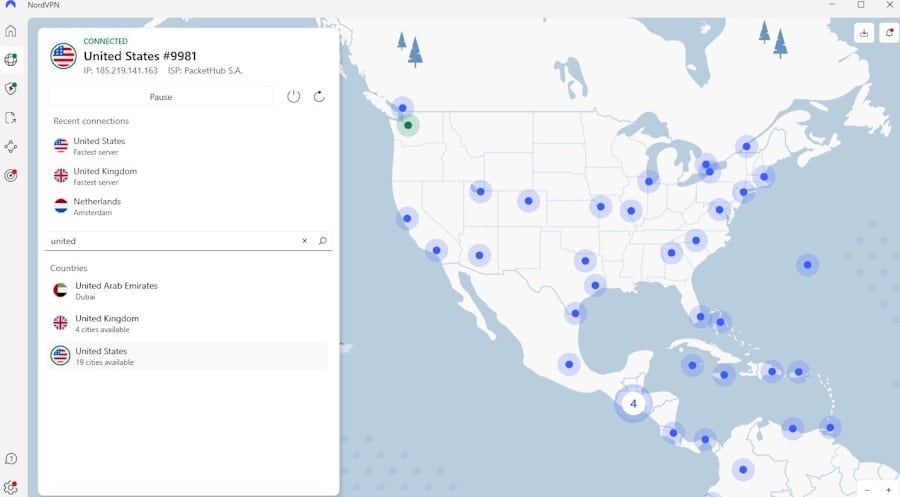Screen dimensions: 900x497
Task: Click the CONNECTED status label
Action: click(106, 41)
